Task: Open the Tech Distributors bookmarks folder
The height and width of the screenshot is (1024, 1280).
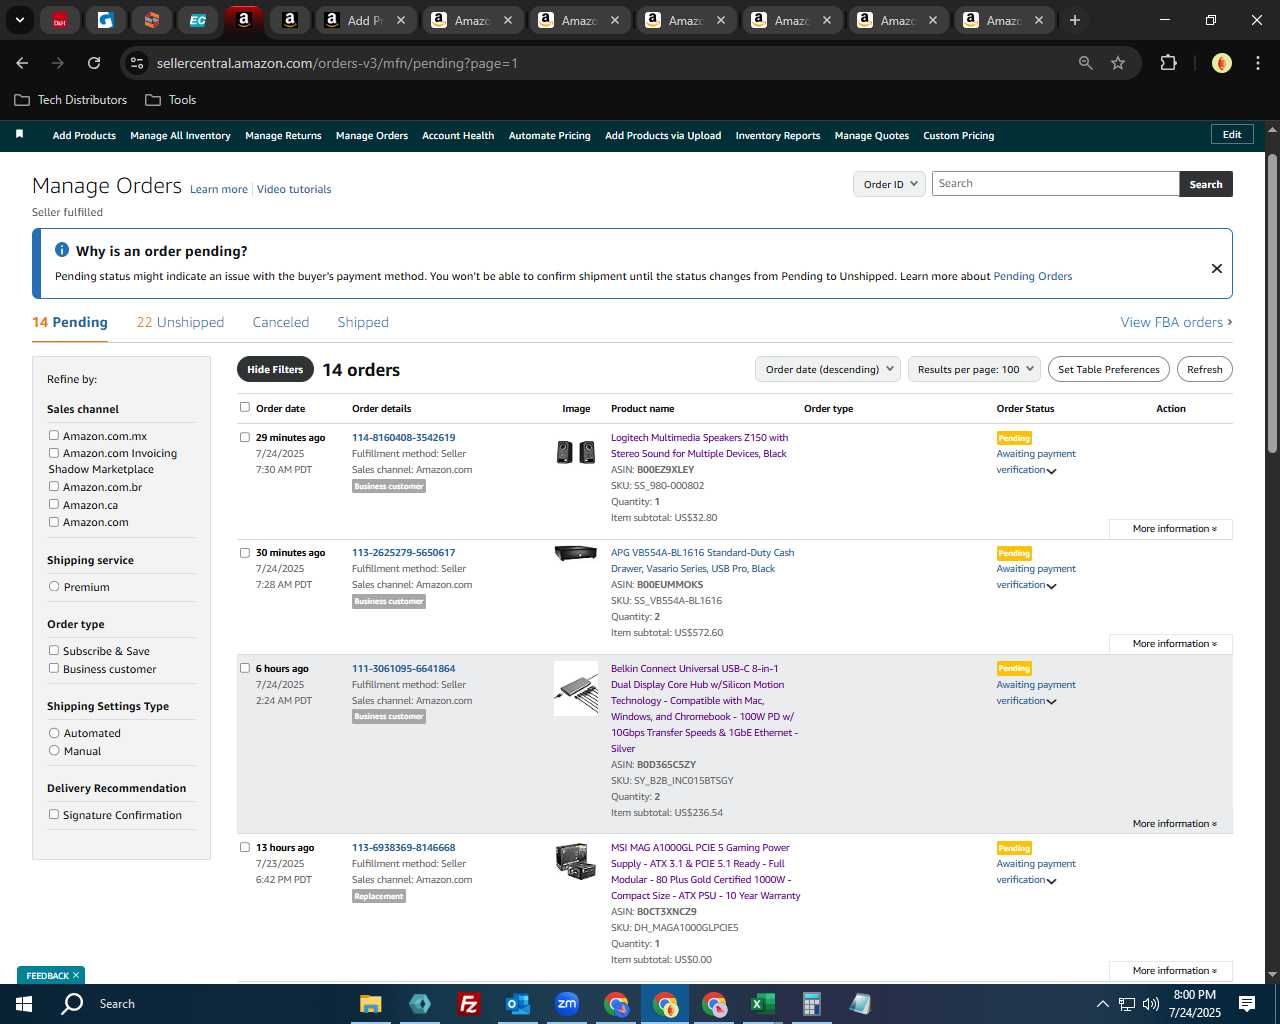Action: [71, 100]
